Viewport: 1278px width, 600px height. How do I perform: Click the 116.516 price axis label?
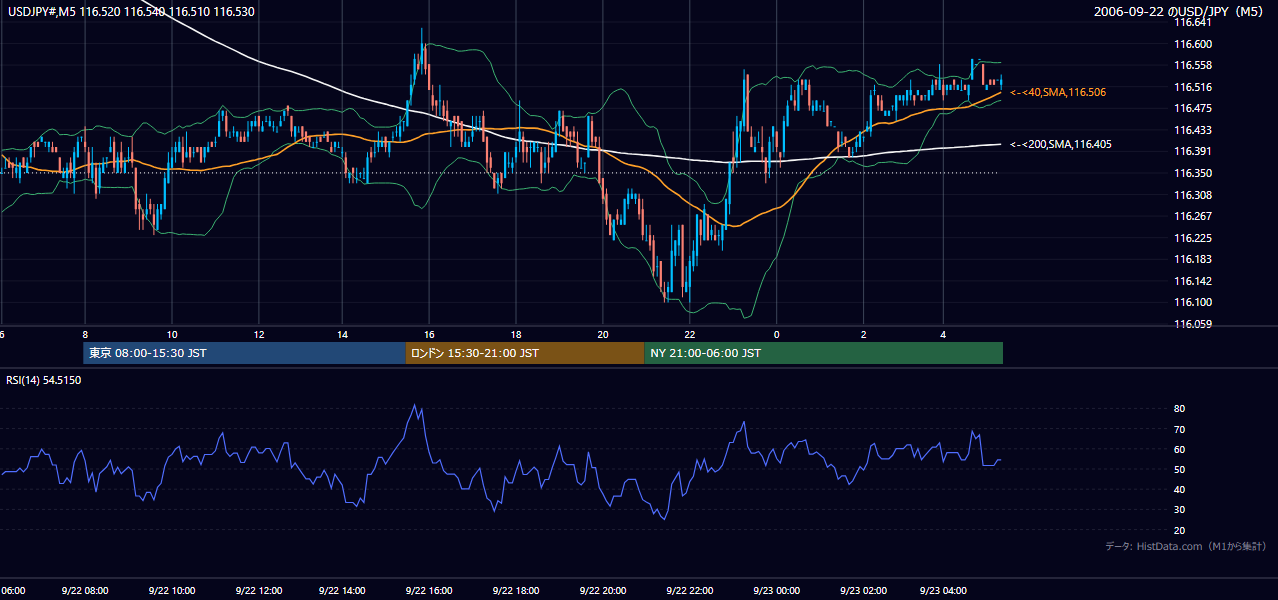[x=1194, y=87]
